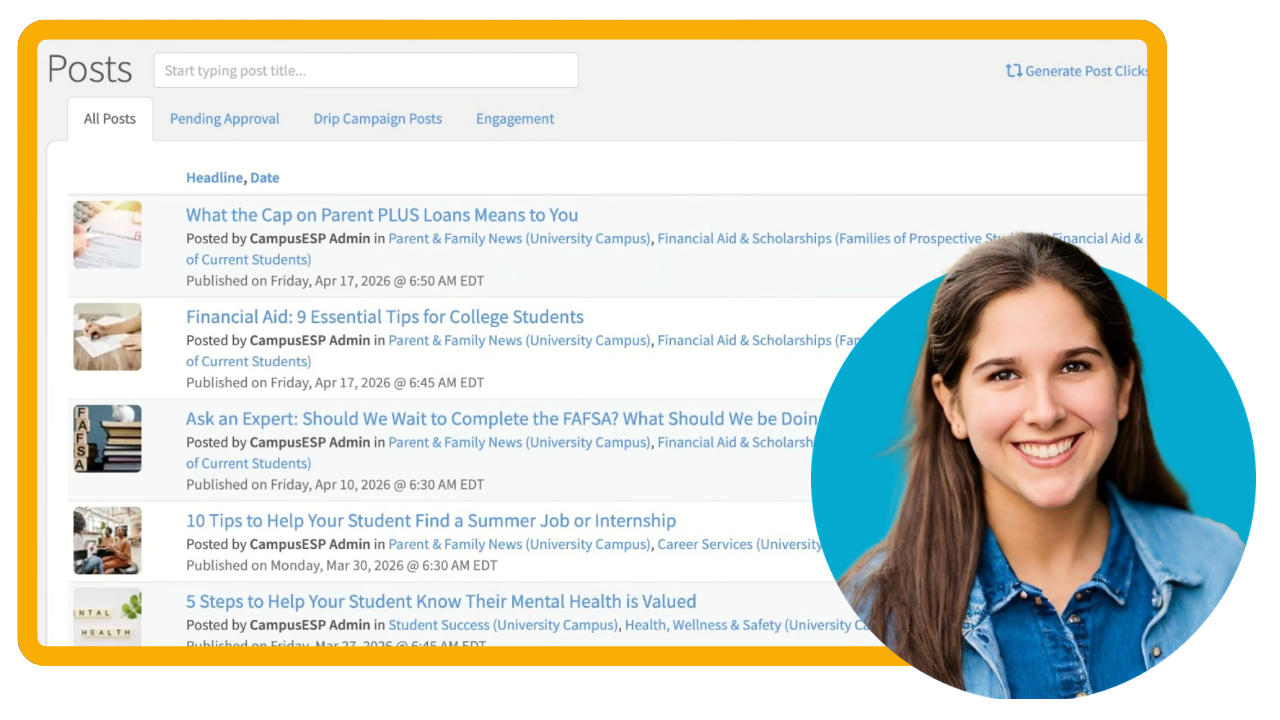Click 'Published on Friday, Apr 10, 2026 @ 6:30 AM EDT'
1280x720 pixels.
pyautogui.click(x=335, y=485)
